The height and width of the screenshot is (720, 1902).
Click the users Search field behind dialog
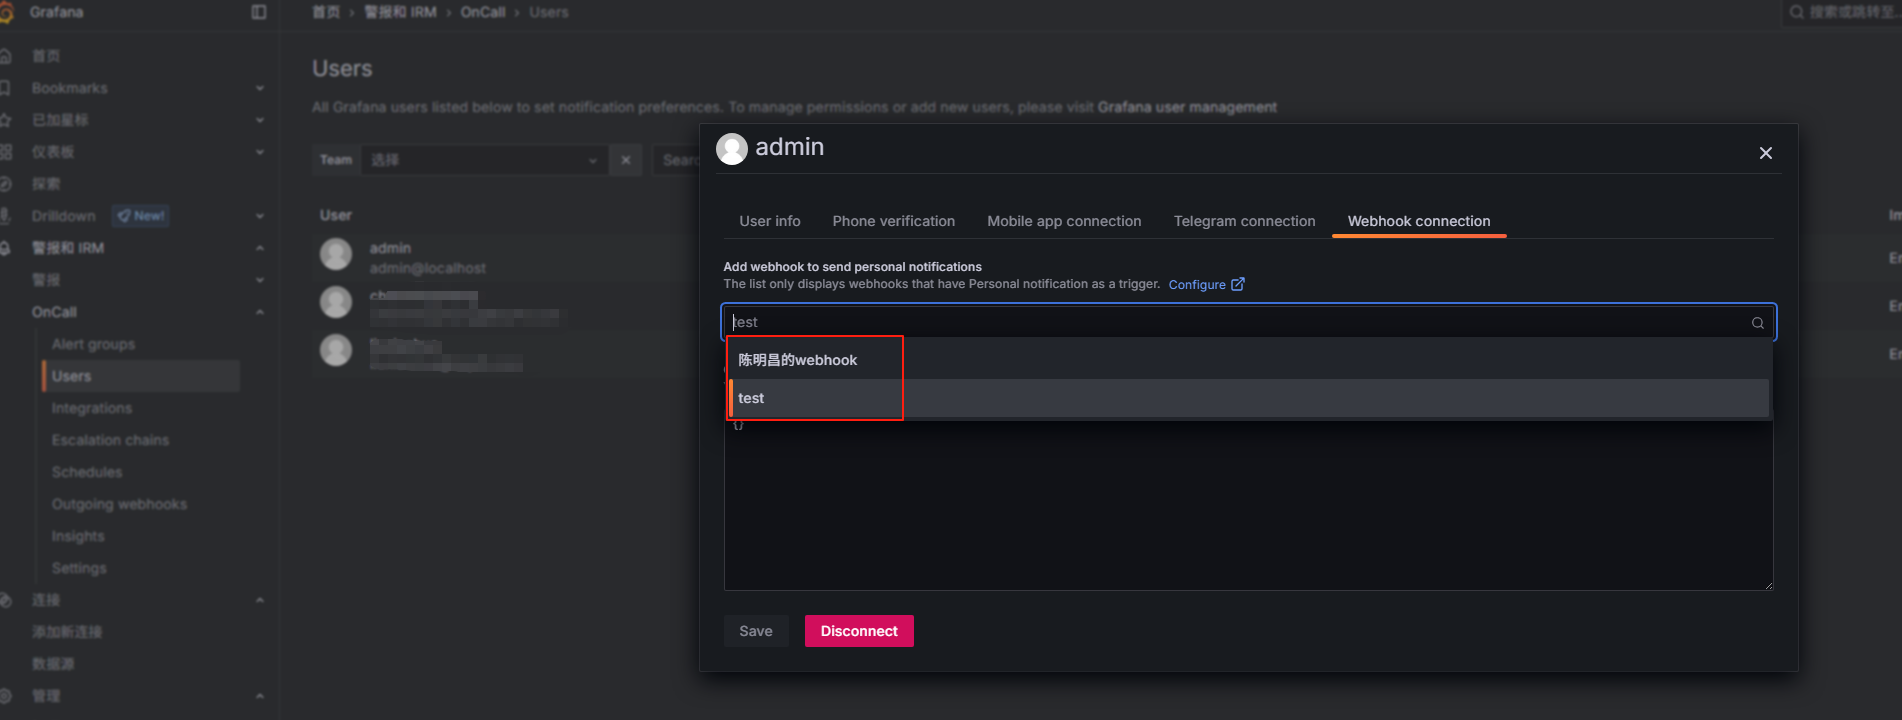pos(677,160)
